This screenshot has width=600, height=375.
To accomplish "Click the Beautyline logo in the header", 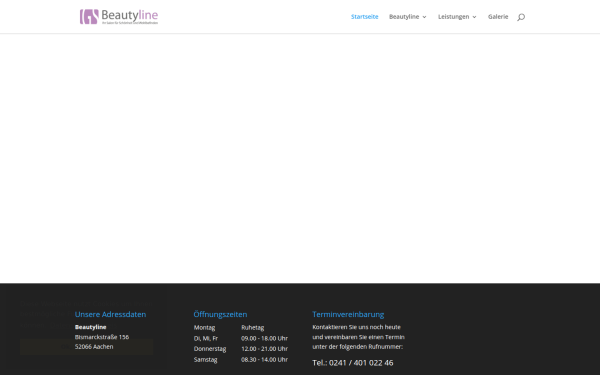I will [119, 17].
